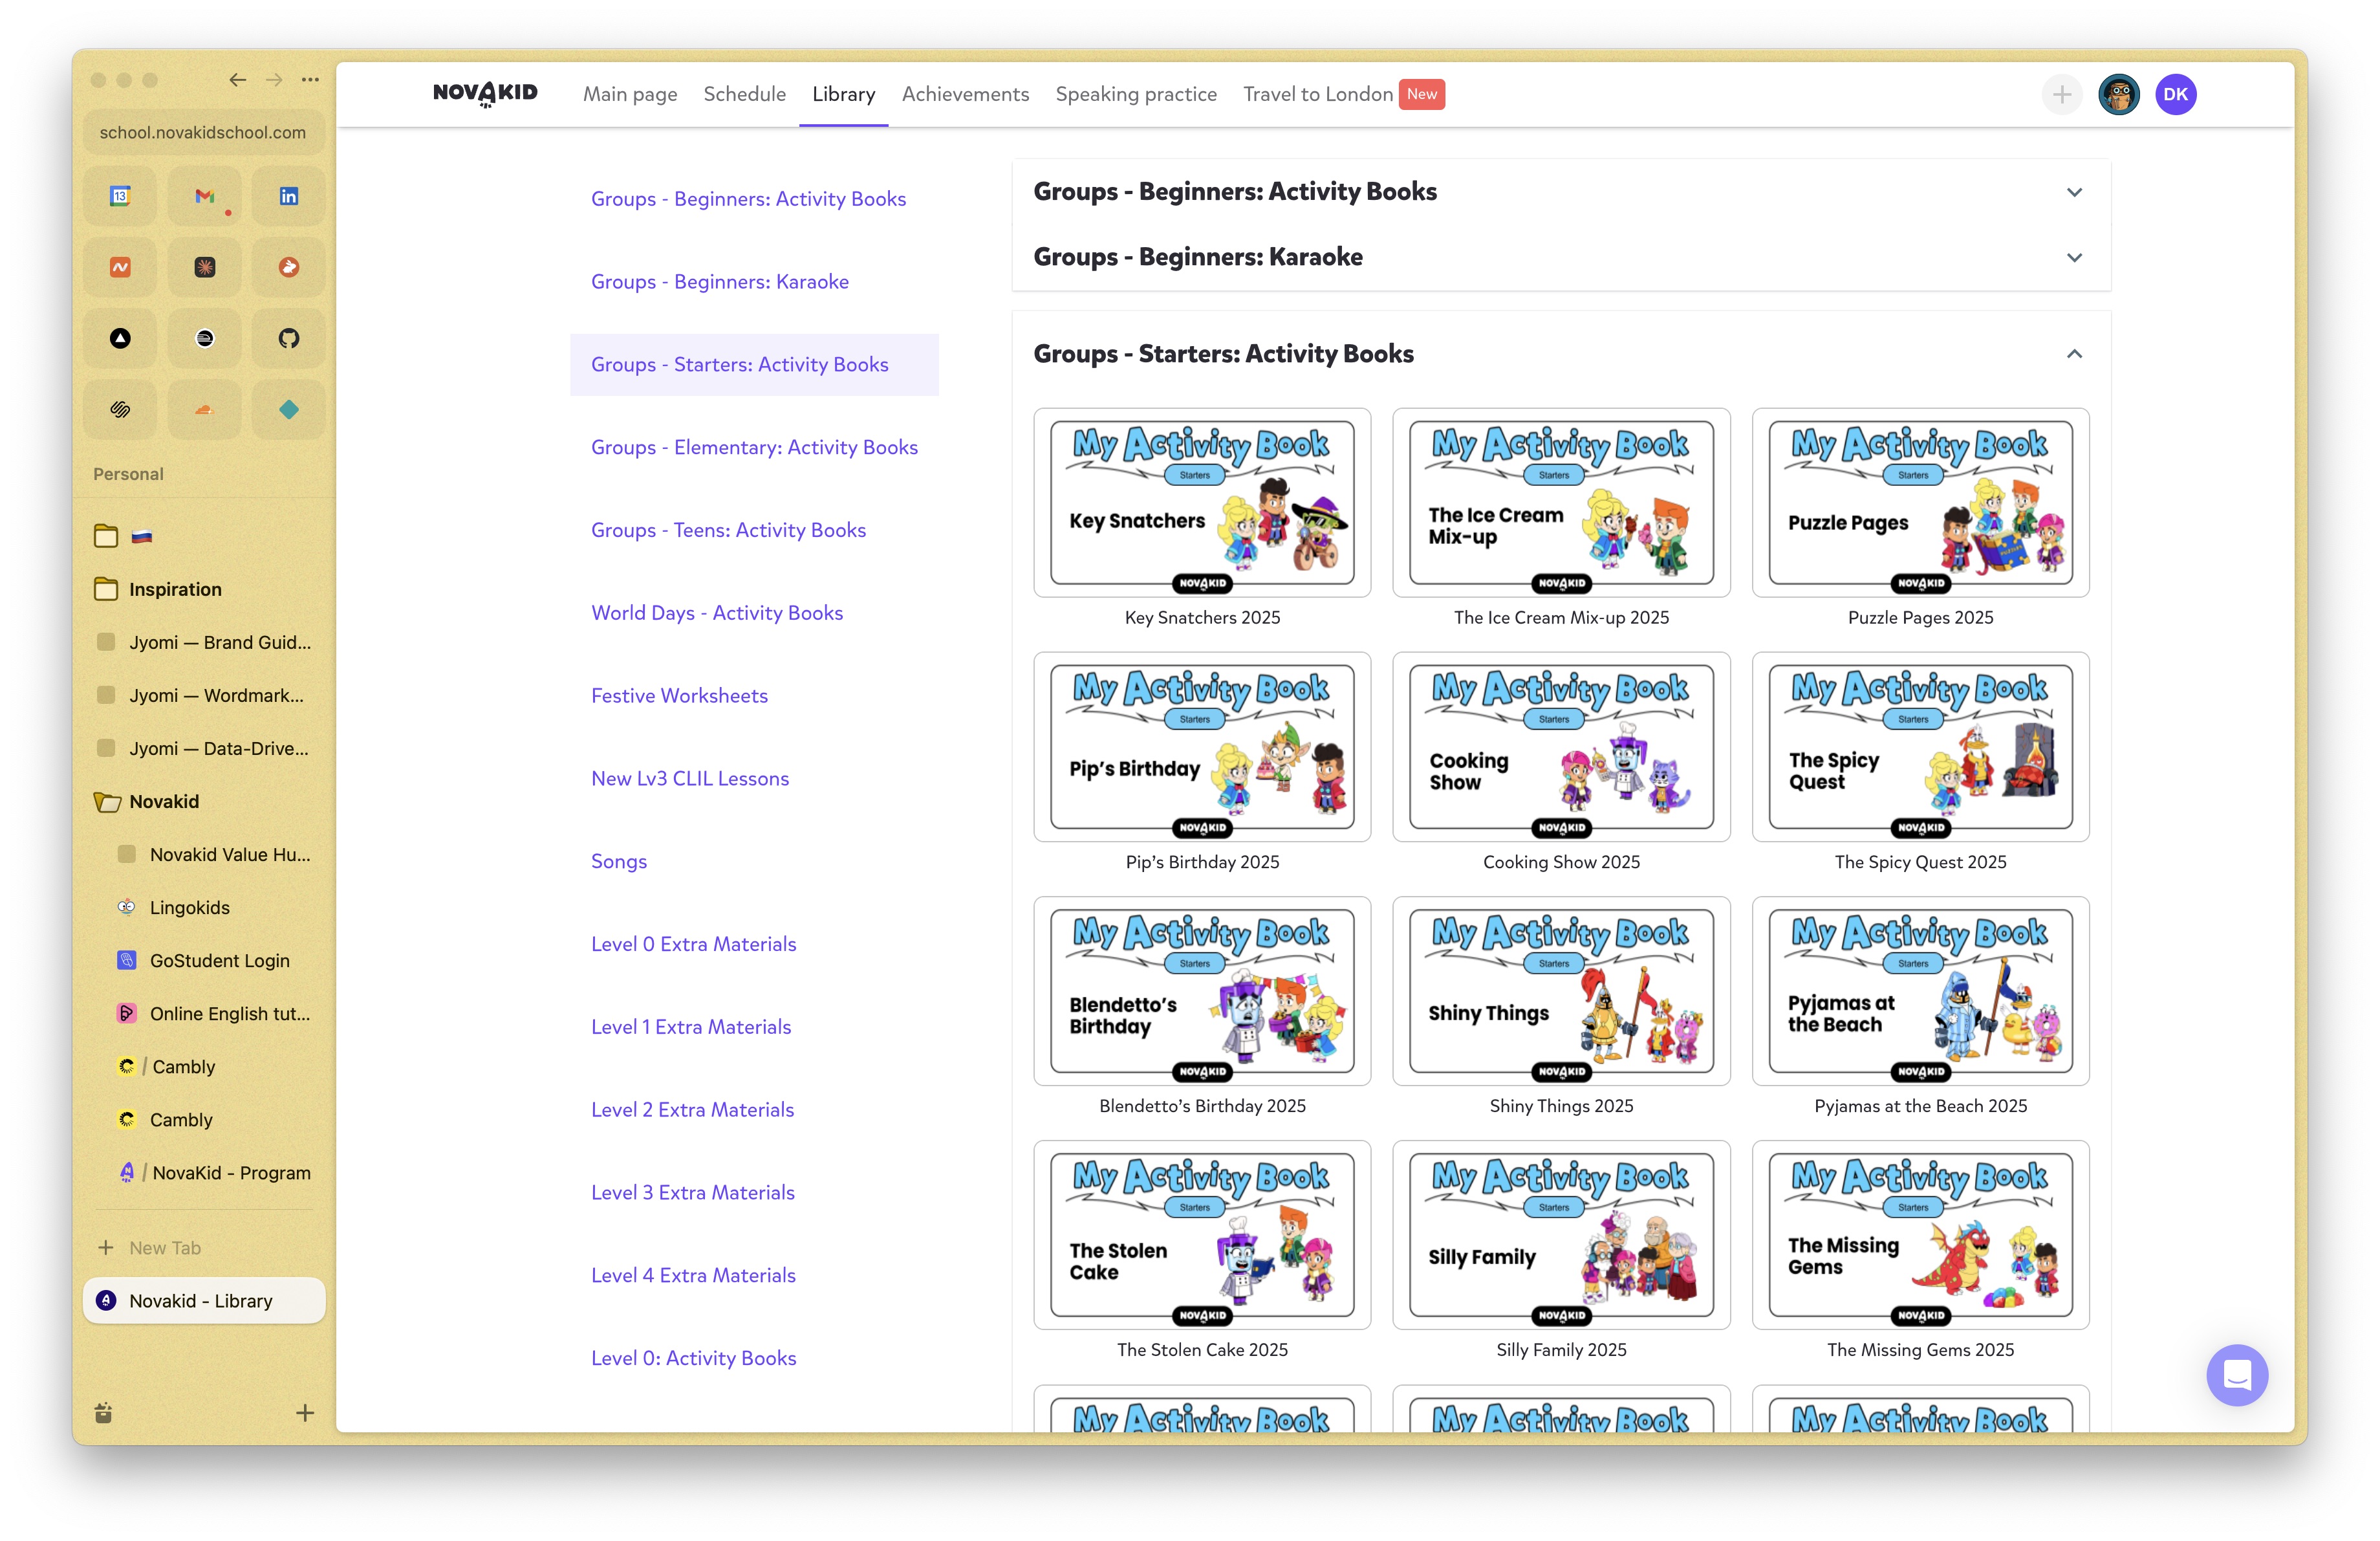
Task: Open the GitHub pinned tab icon
Action: 288,338
